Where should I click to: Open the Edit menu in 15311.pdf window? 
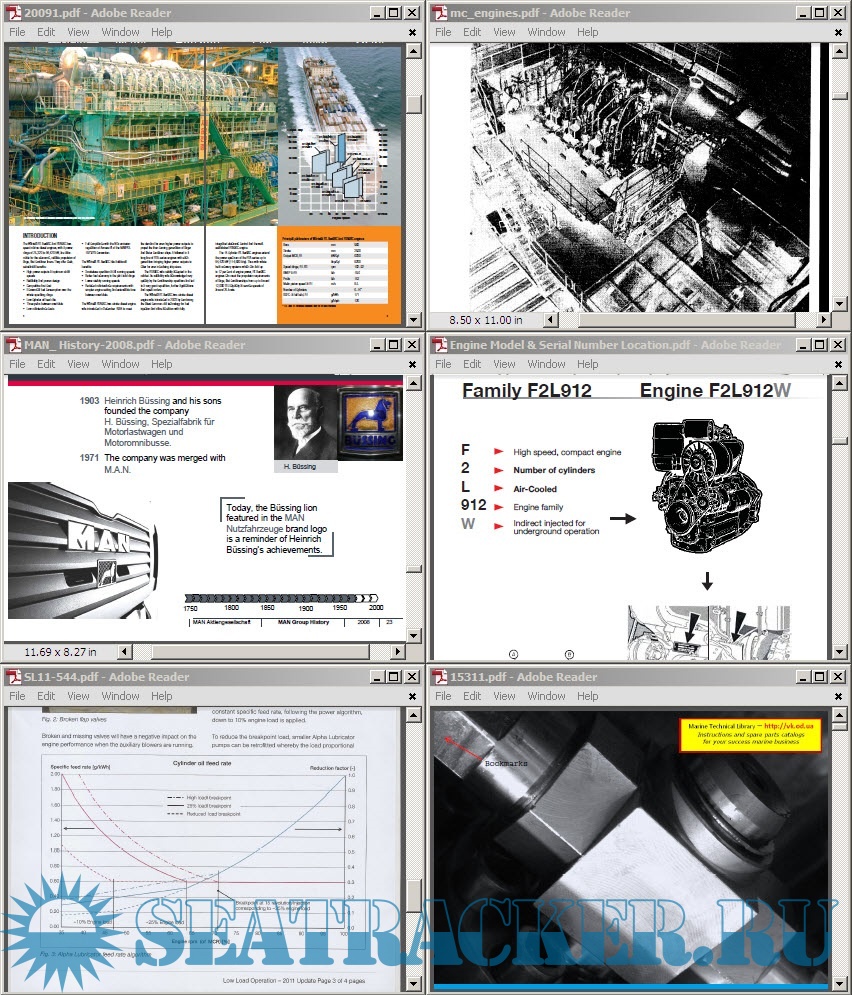(472, 696)
